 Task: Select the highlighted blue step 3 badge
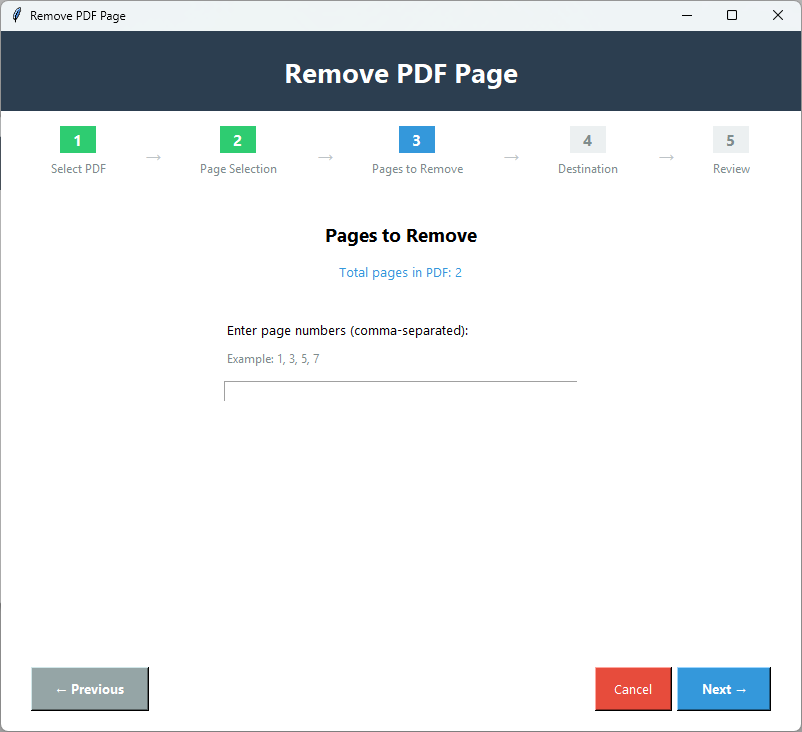coord(416,140)
